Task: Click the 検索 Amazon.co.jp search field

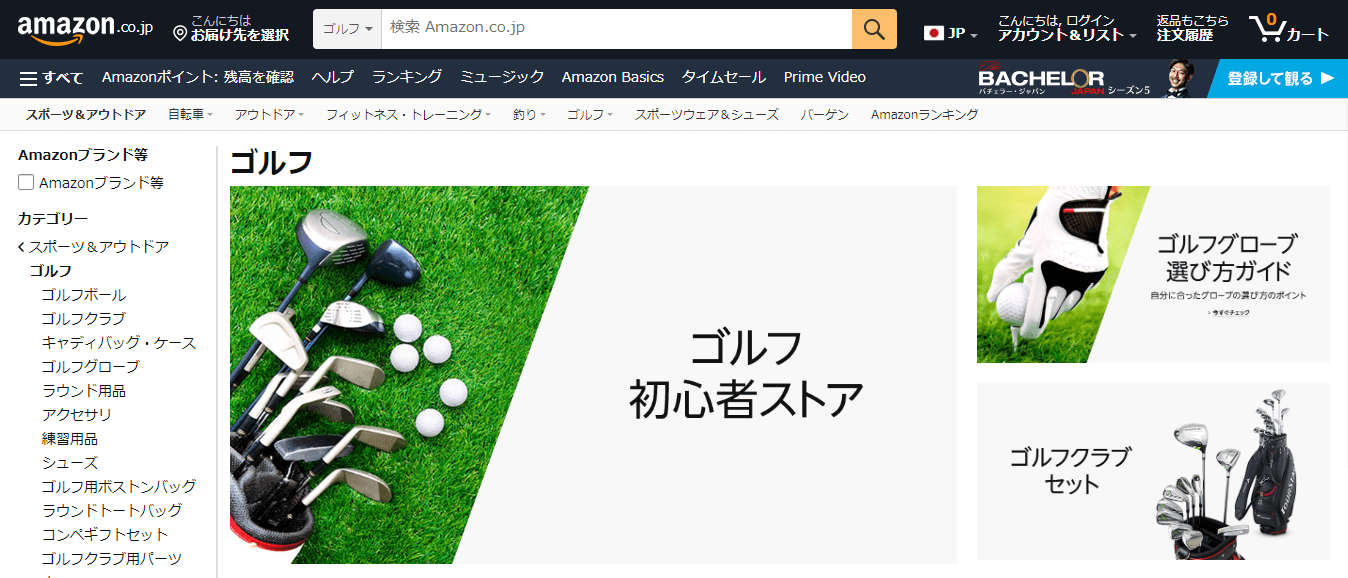Action: pos(617,29)
